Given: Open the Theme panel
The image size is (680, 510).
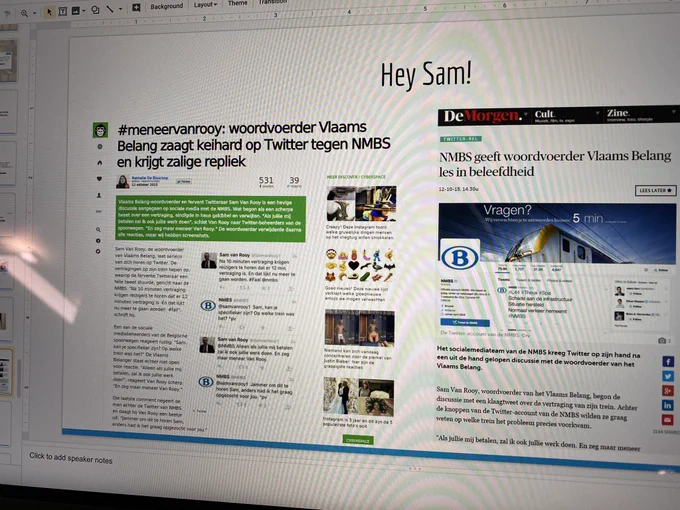Looking at the screenshot, I should tap(238, 3).
